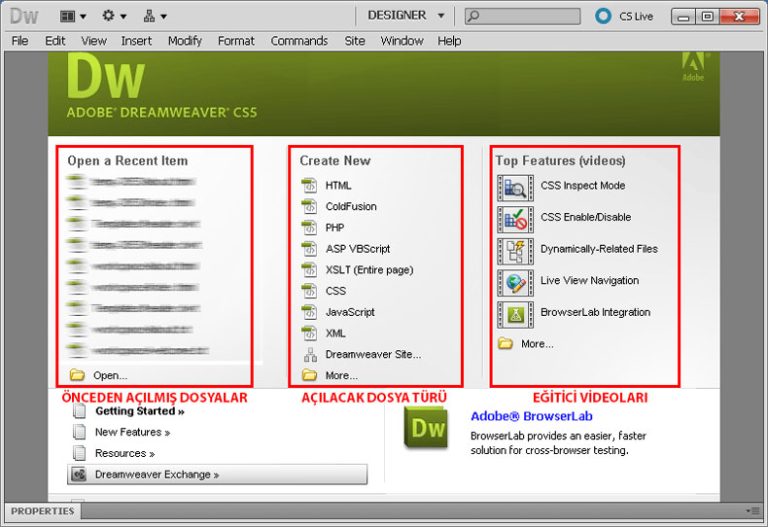Click the Dreamweaver Exchange button

coord(217,475)
